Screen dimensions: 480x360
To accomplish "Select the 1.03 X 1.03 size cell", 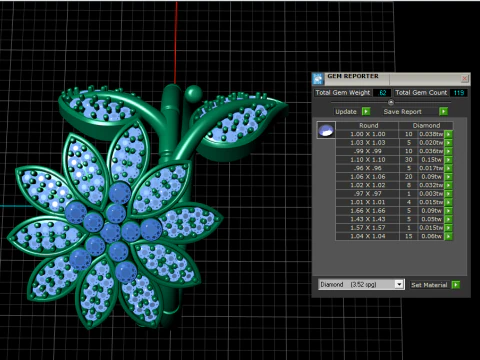I will coord(368,143).
